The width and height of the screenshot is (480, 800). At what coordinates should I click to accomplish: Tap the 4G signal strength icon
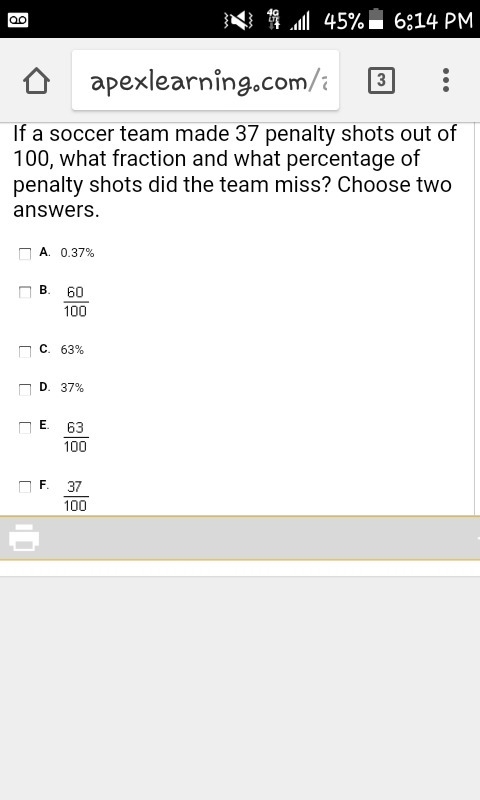(289, 20)
